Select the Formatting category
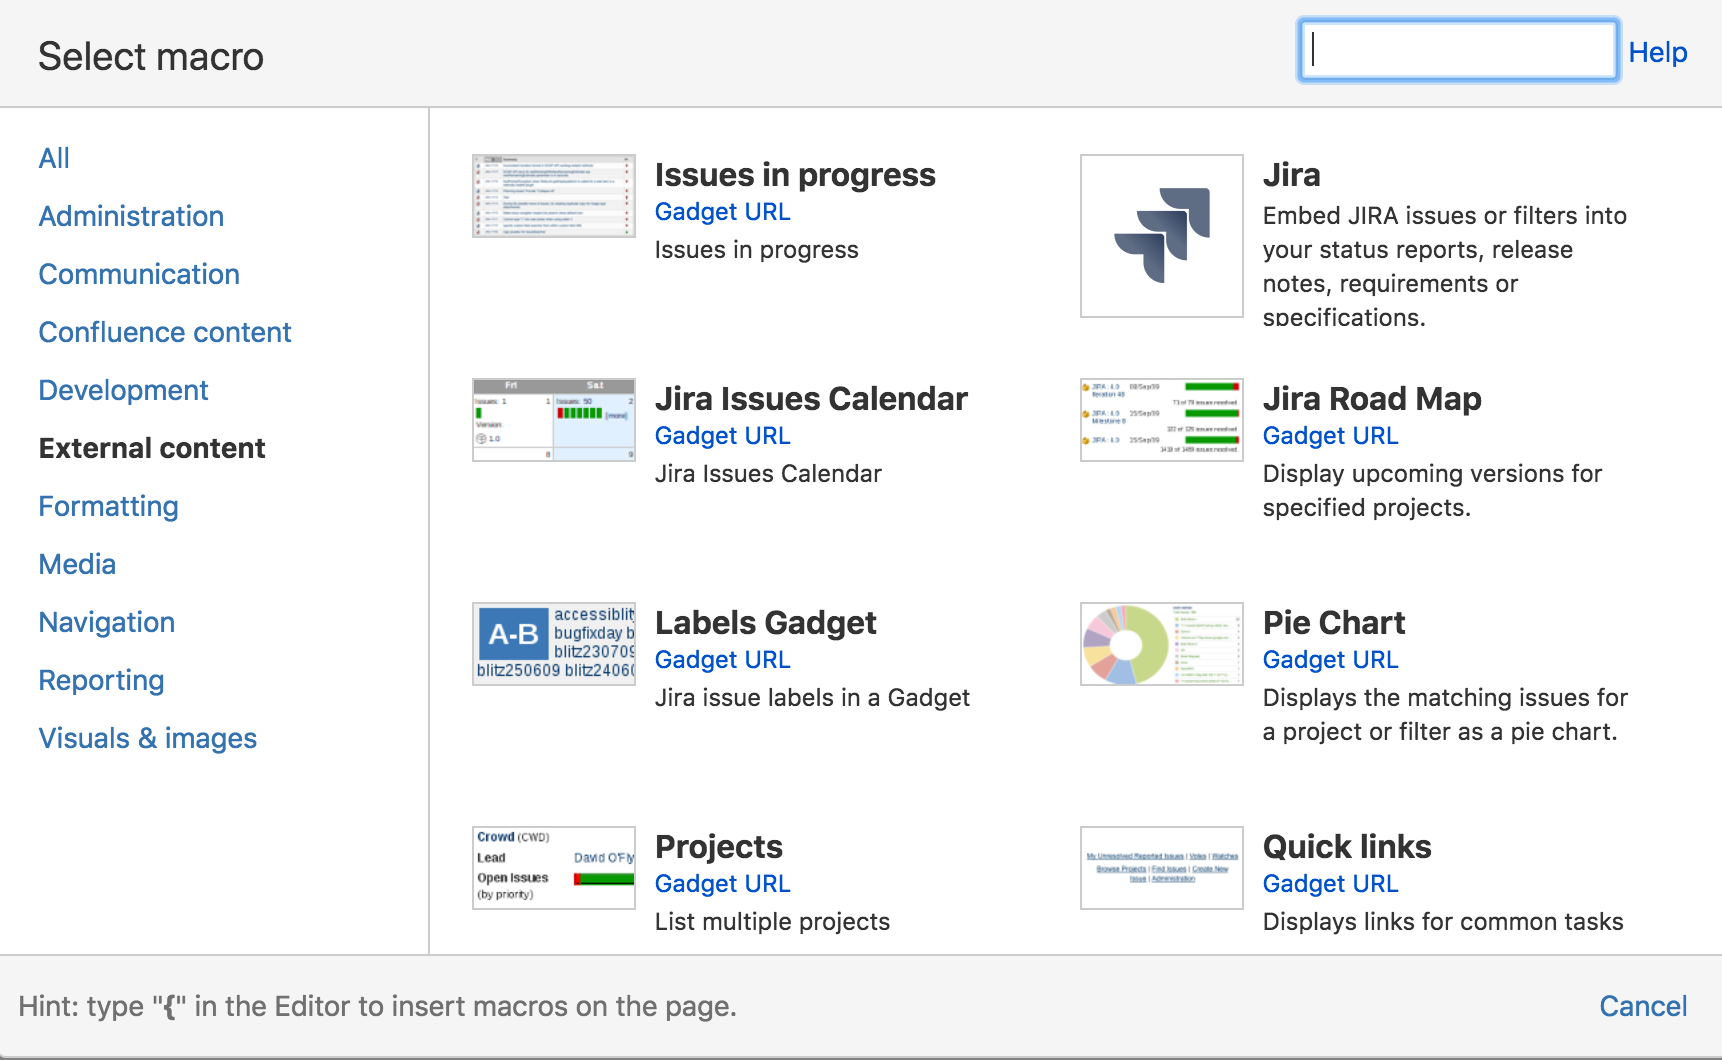The width and height of the screenshot is (1722, 1060). (108, 506)
